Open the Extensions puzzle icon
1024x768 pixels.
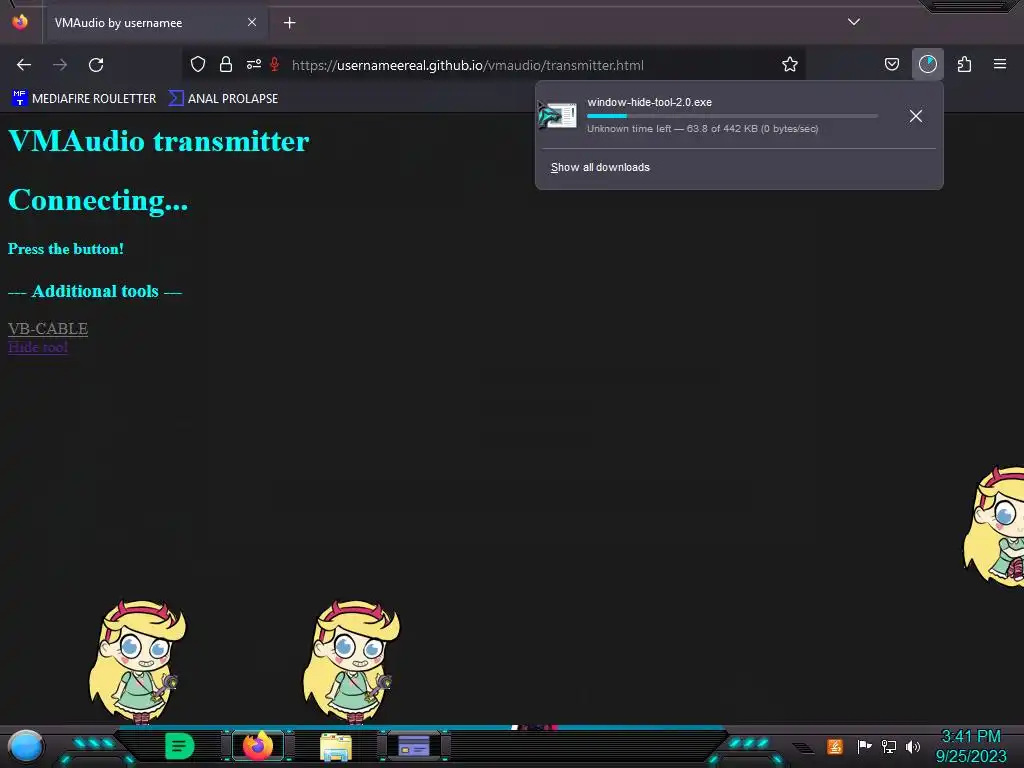coord(964,64)
